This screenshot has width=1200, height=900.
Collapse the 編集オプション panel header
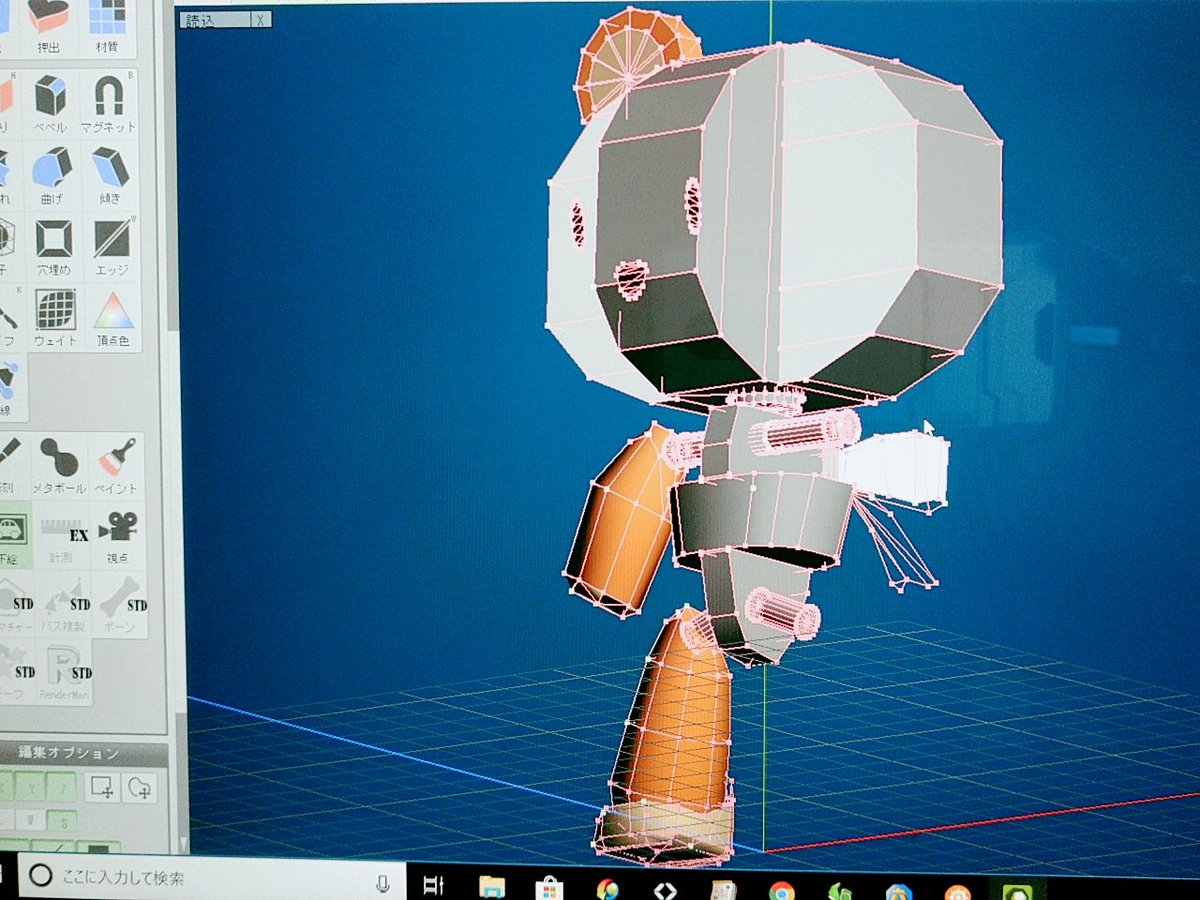click(85, 753)
